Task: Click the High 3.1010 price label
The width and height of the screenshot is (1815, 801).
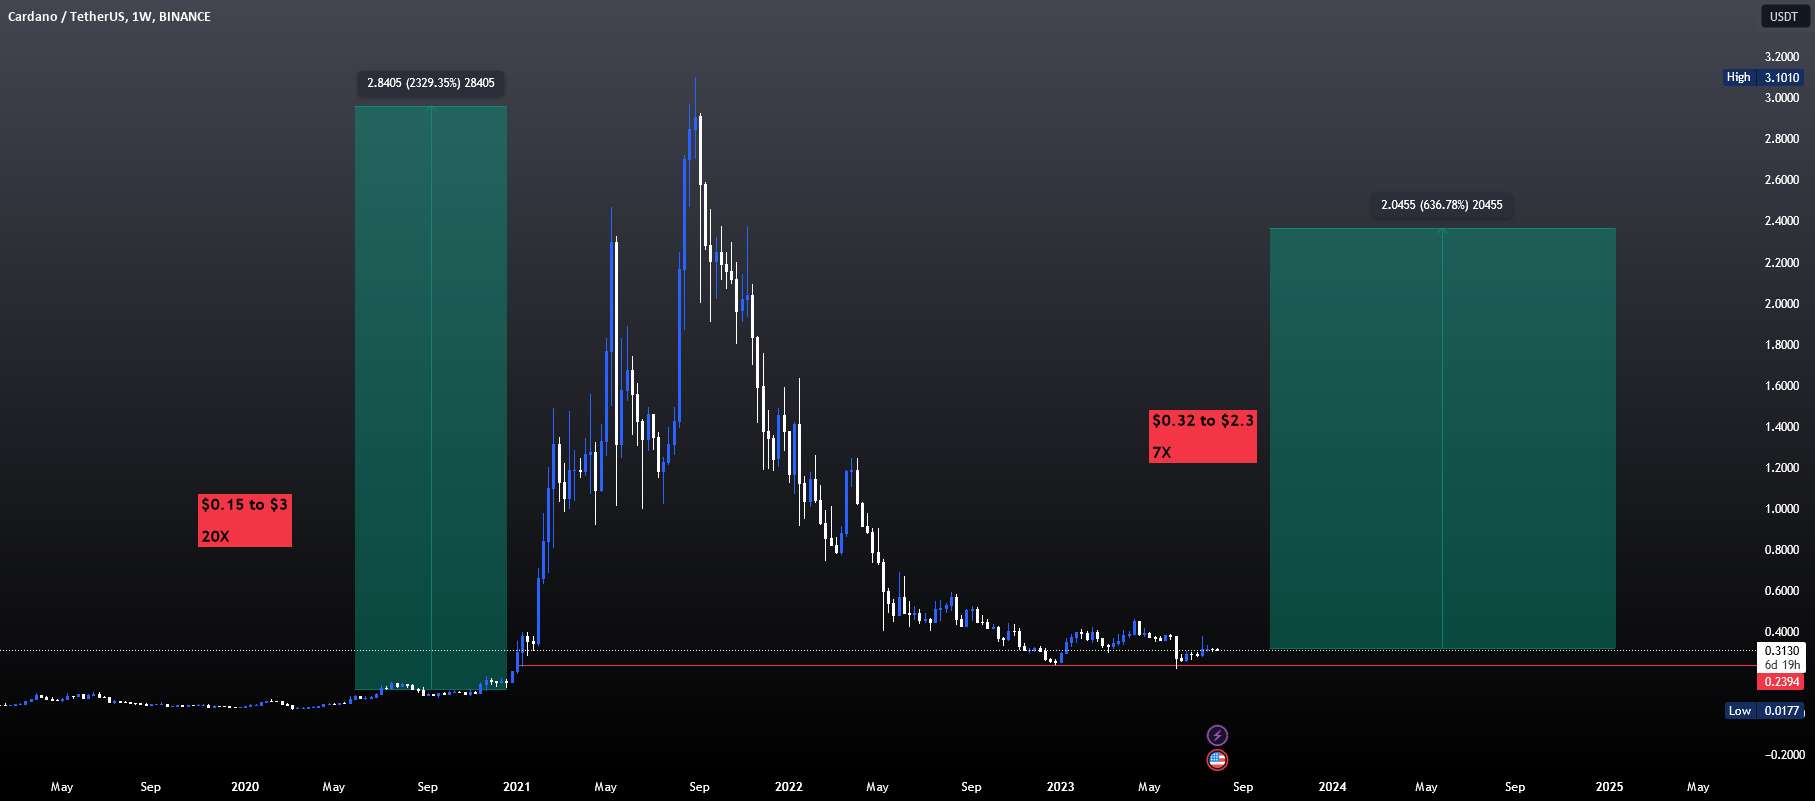Action: 1763,77
